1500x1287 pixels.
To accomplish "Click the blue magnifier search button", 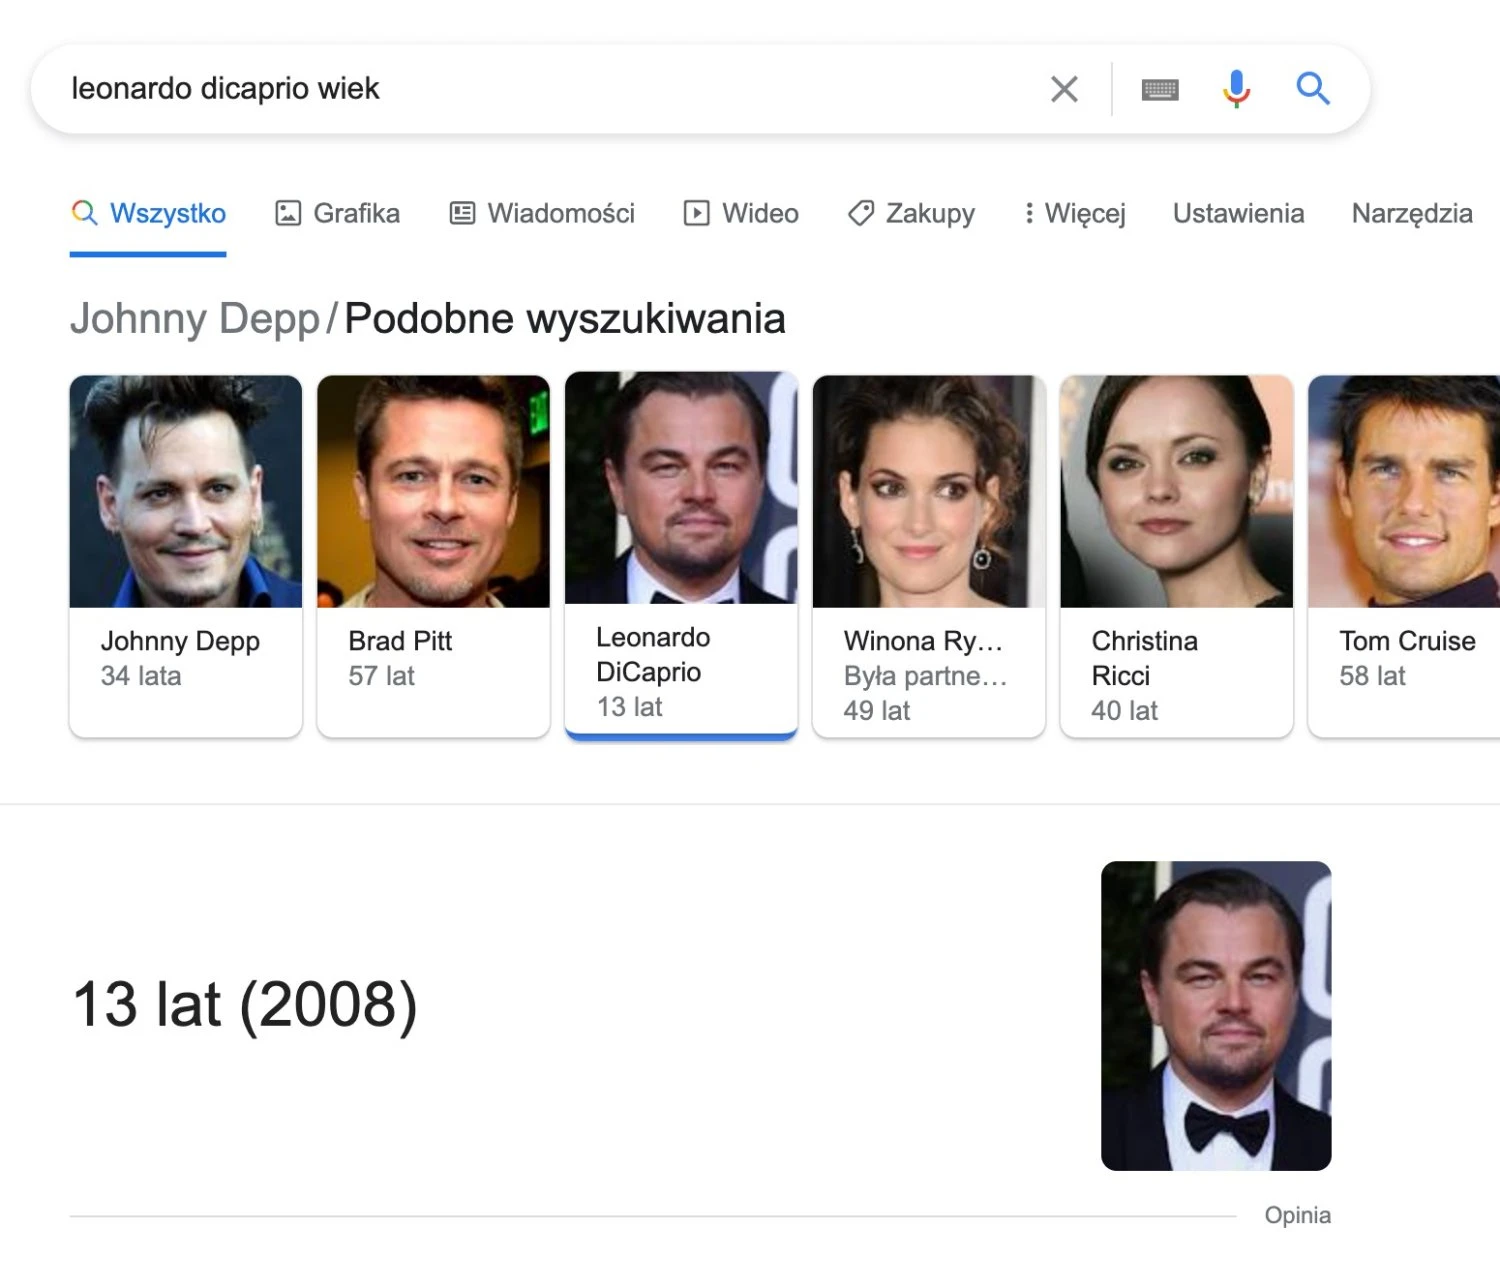I will pos(1313,89).
